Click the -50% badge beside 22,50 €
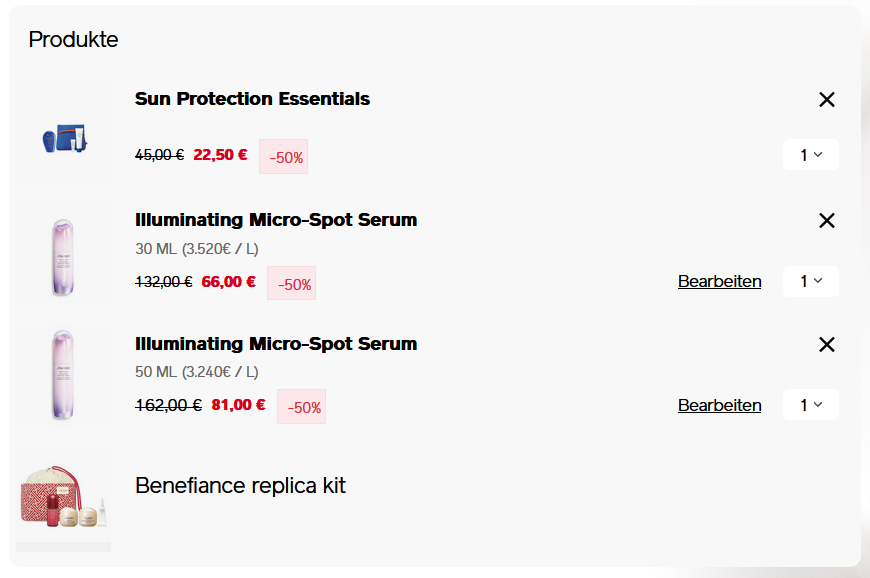870x578 pixels. click(x=283, y=157)
